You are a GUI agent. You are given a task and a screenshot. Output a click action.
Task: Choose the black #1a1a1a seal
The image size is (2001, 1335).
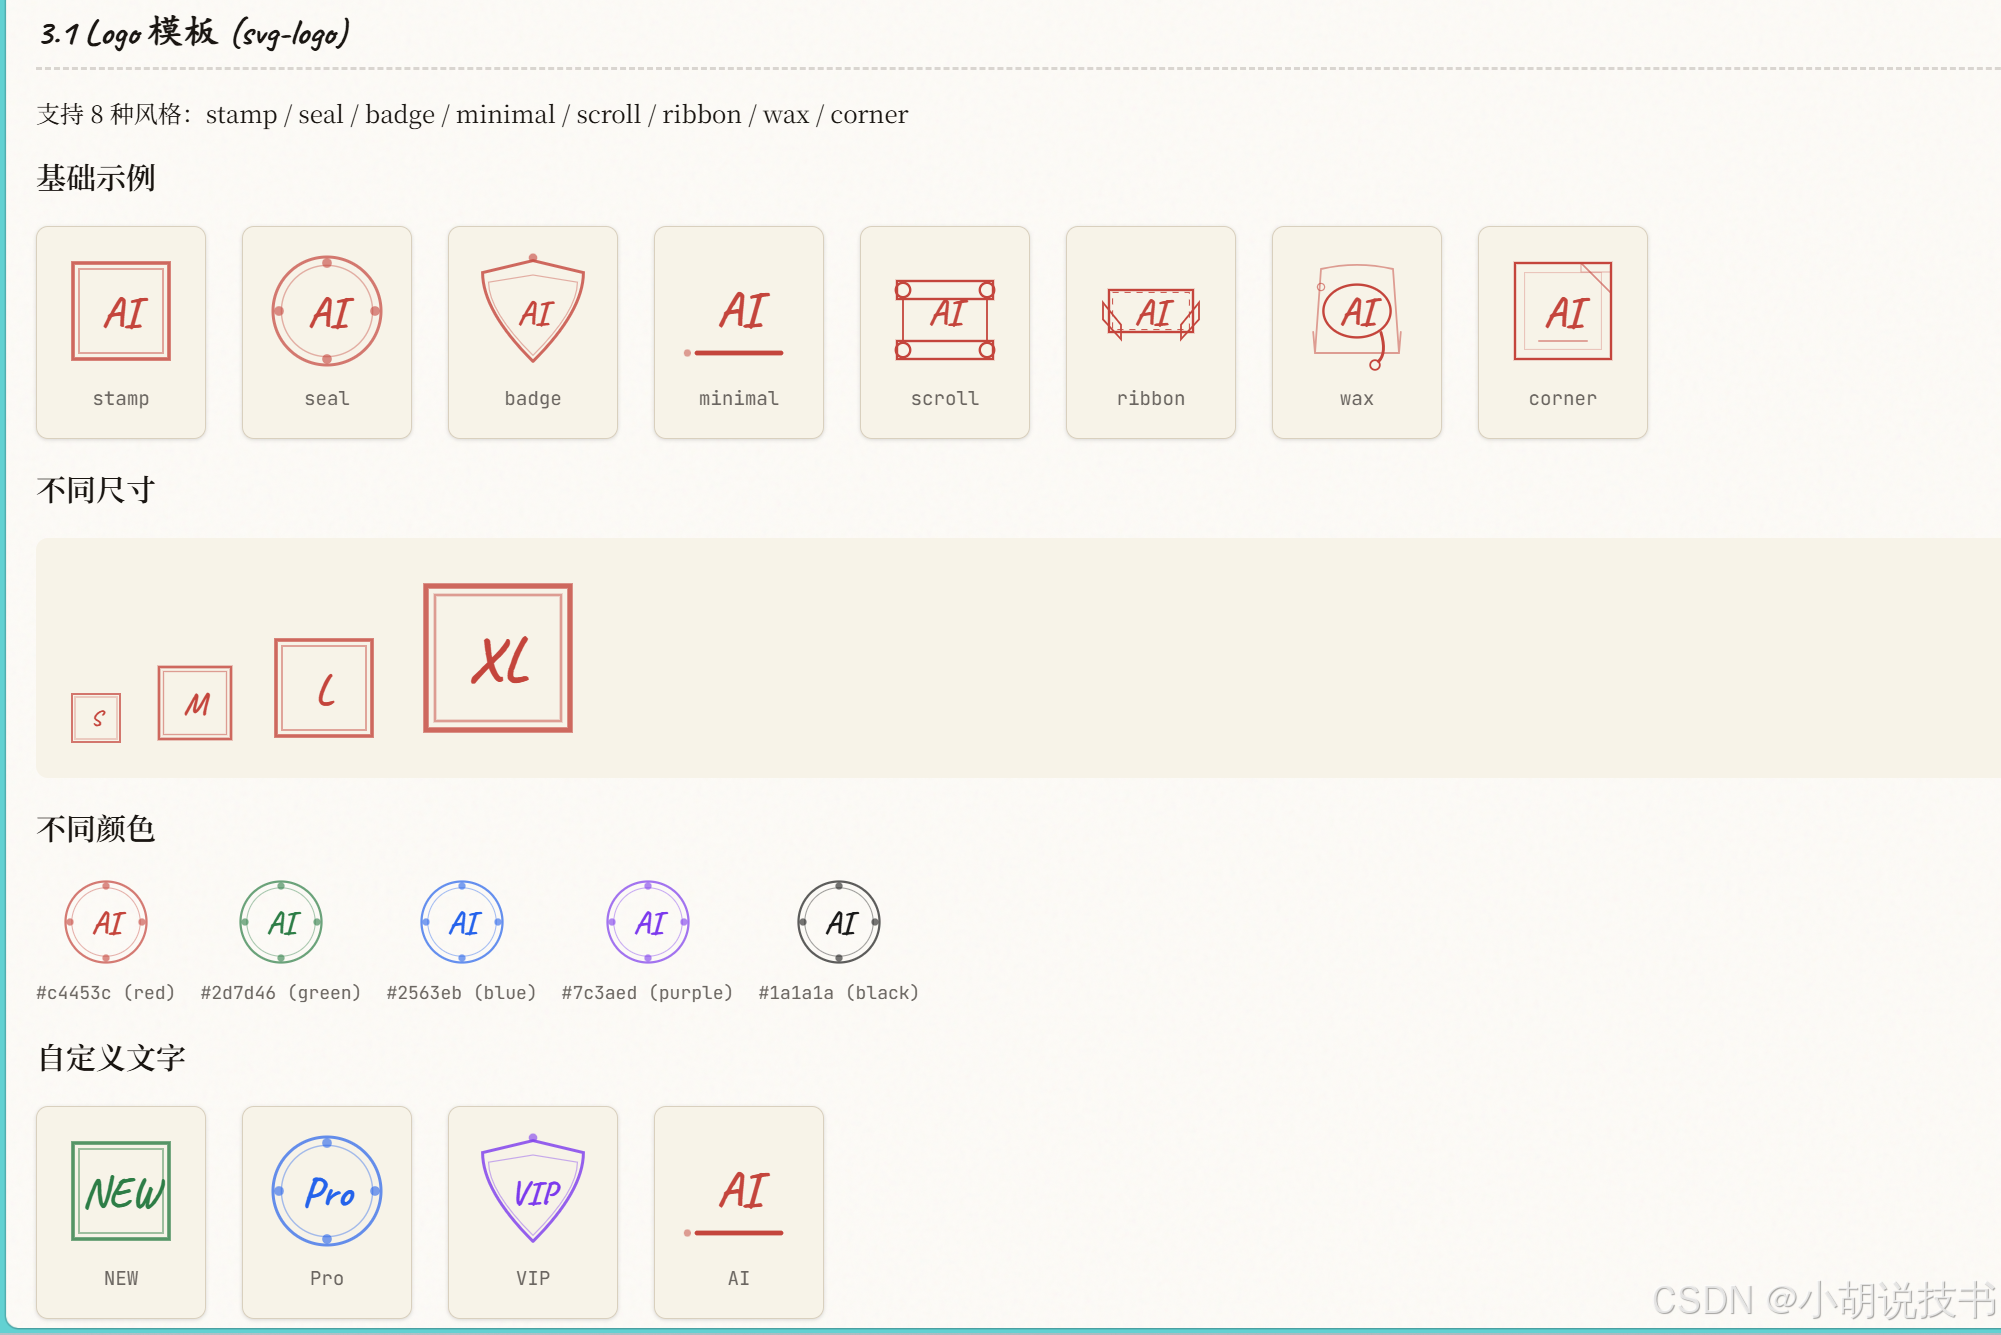click(x=839, y=922)
